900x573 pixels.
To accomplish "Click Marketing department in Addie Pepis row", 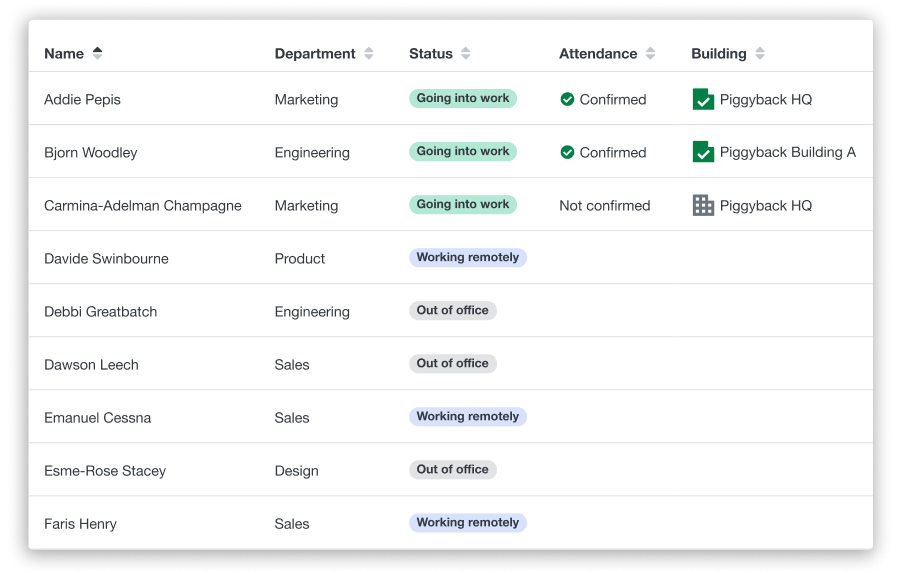I will click(307, 99).
